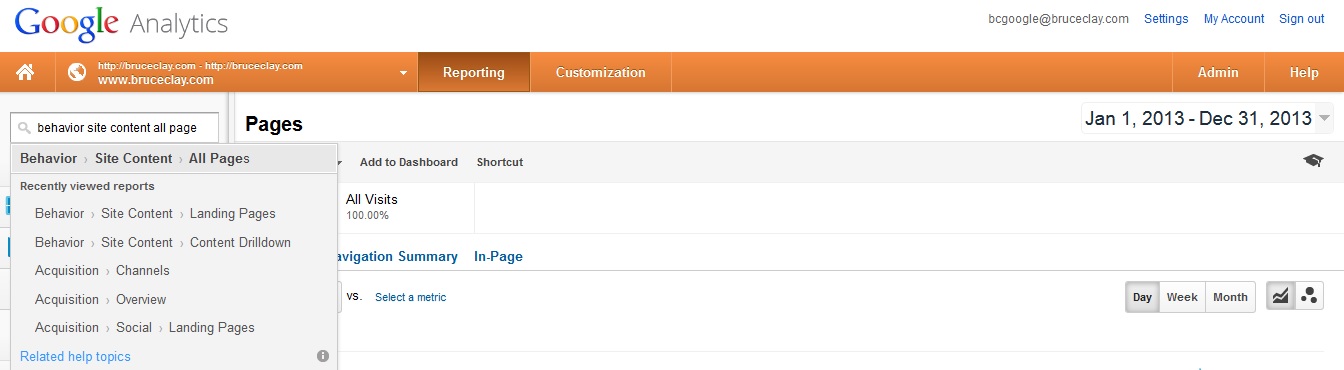Open the Customization tab

point(600,72)
